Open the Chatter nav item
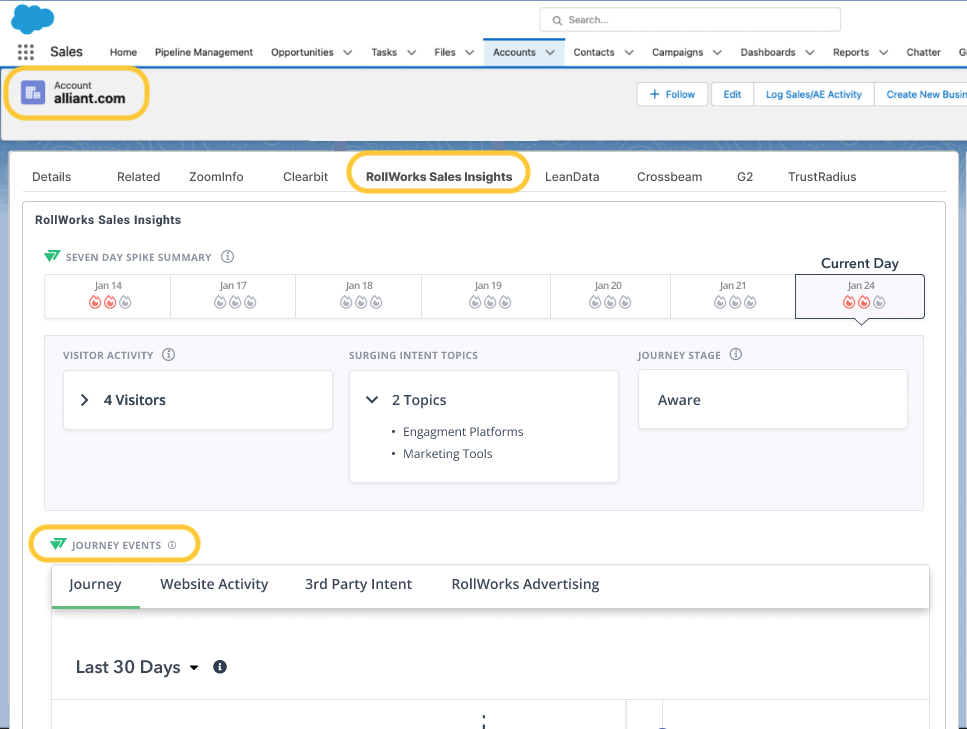This screenshot has height=729, width=967. [x=923, y=52]
